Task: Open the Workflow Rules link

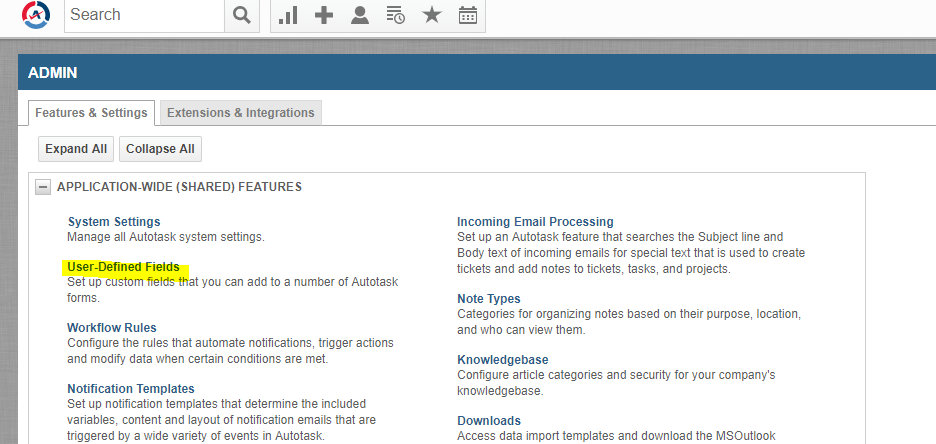Action: [112, 328]
